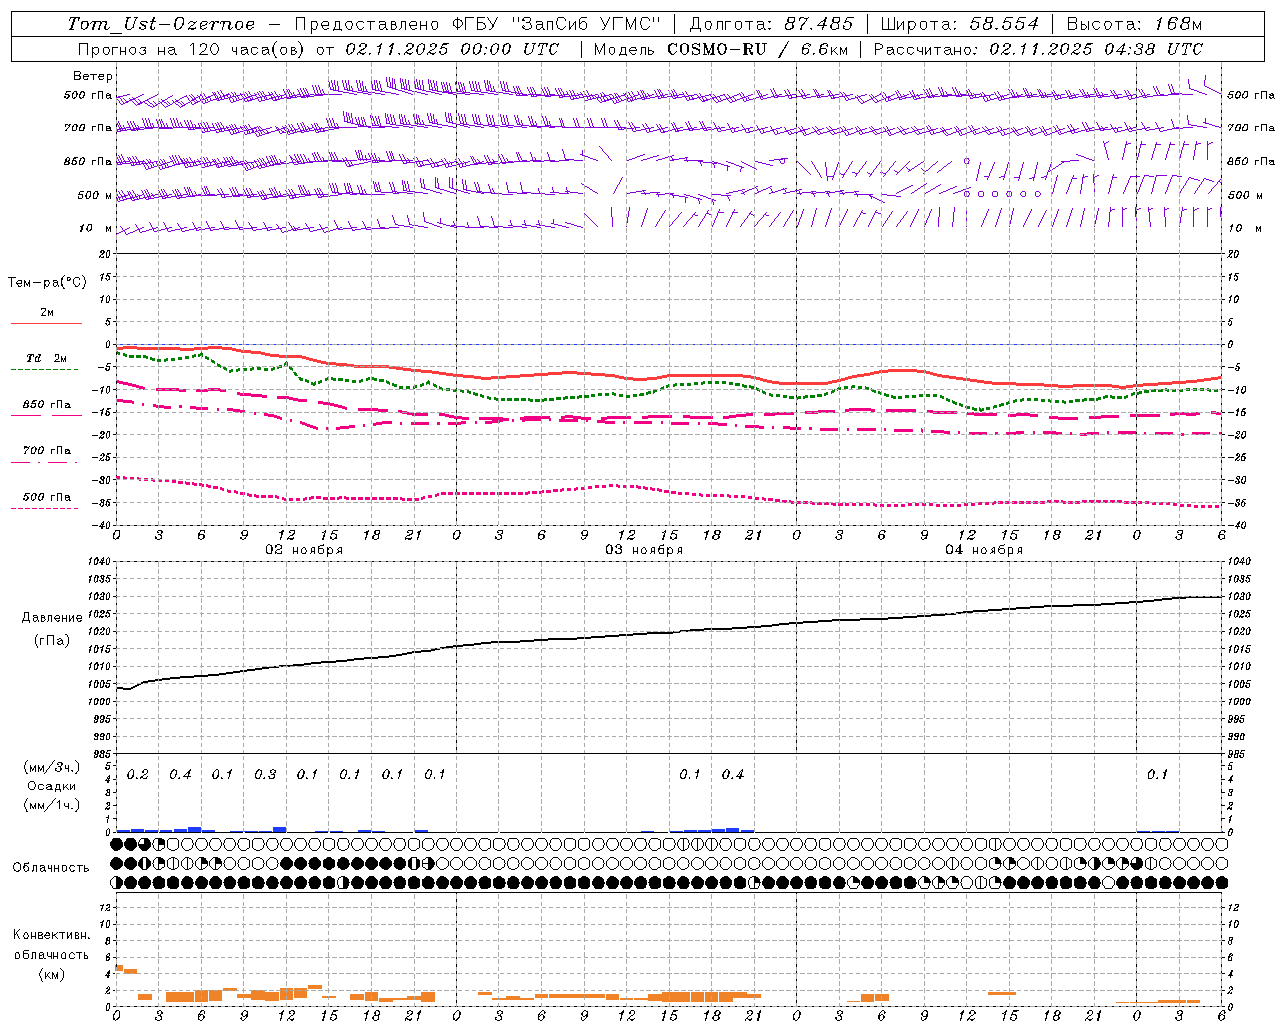Click the "Осадки" precipitation label

51,786
